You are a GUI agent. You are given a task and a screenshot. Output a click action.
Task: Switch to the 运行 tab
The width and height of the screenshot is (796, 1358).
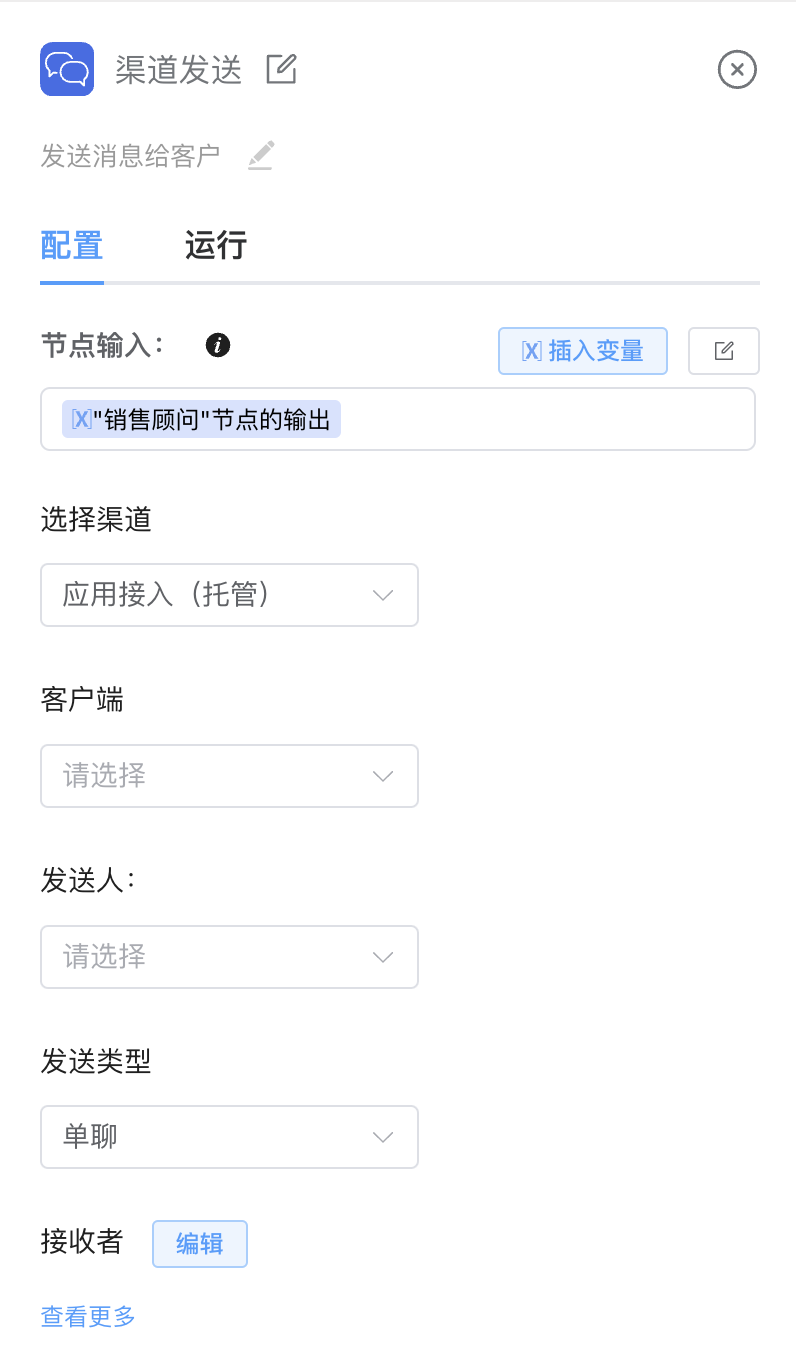click(x=216, y=246)
